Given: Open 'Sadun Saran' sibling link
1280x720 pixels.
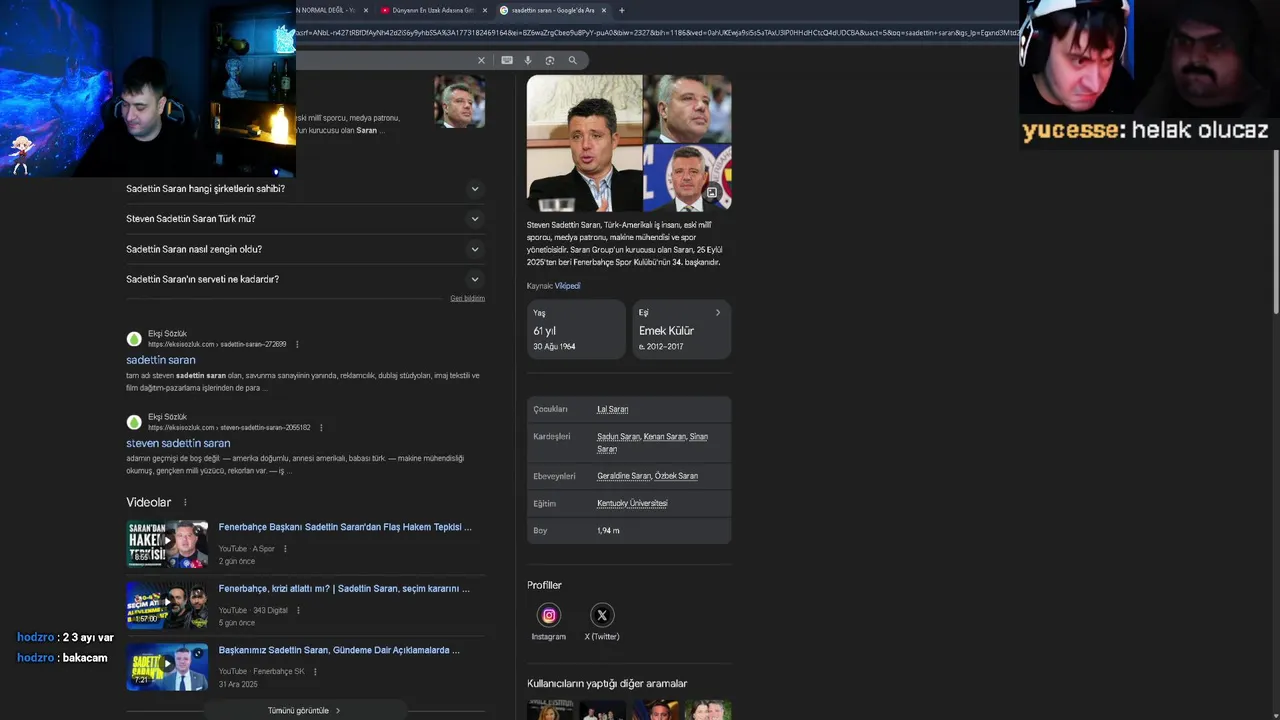Looking at the screenshot, I should click(x=618, y=437).
